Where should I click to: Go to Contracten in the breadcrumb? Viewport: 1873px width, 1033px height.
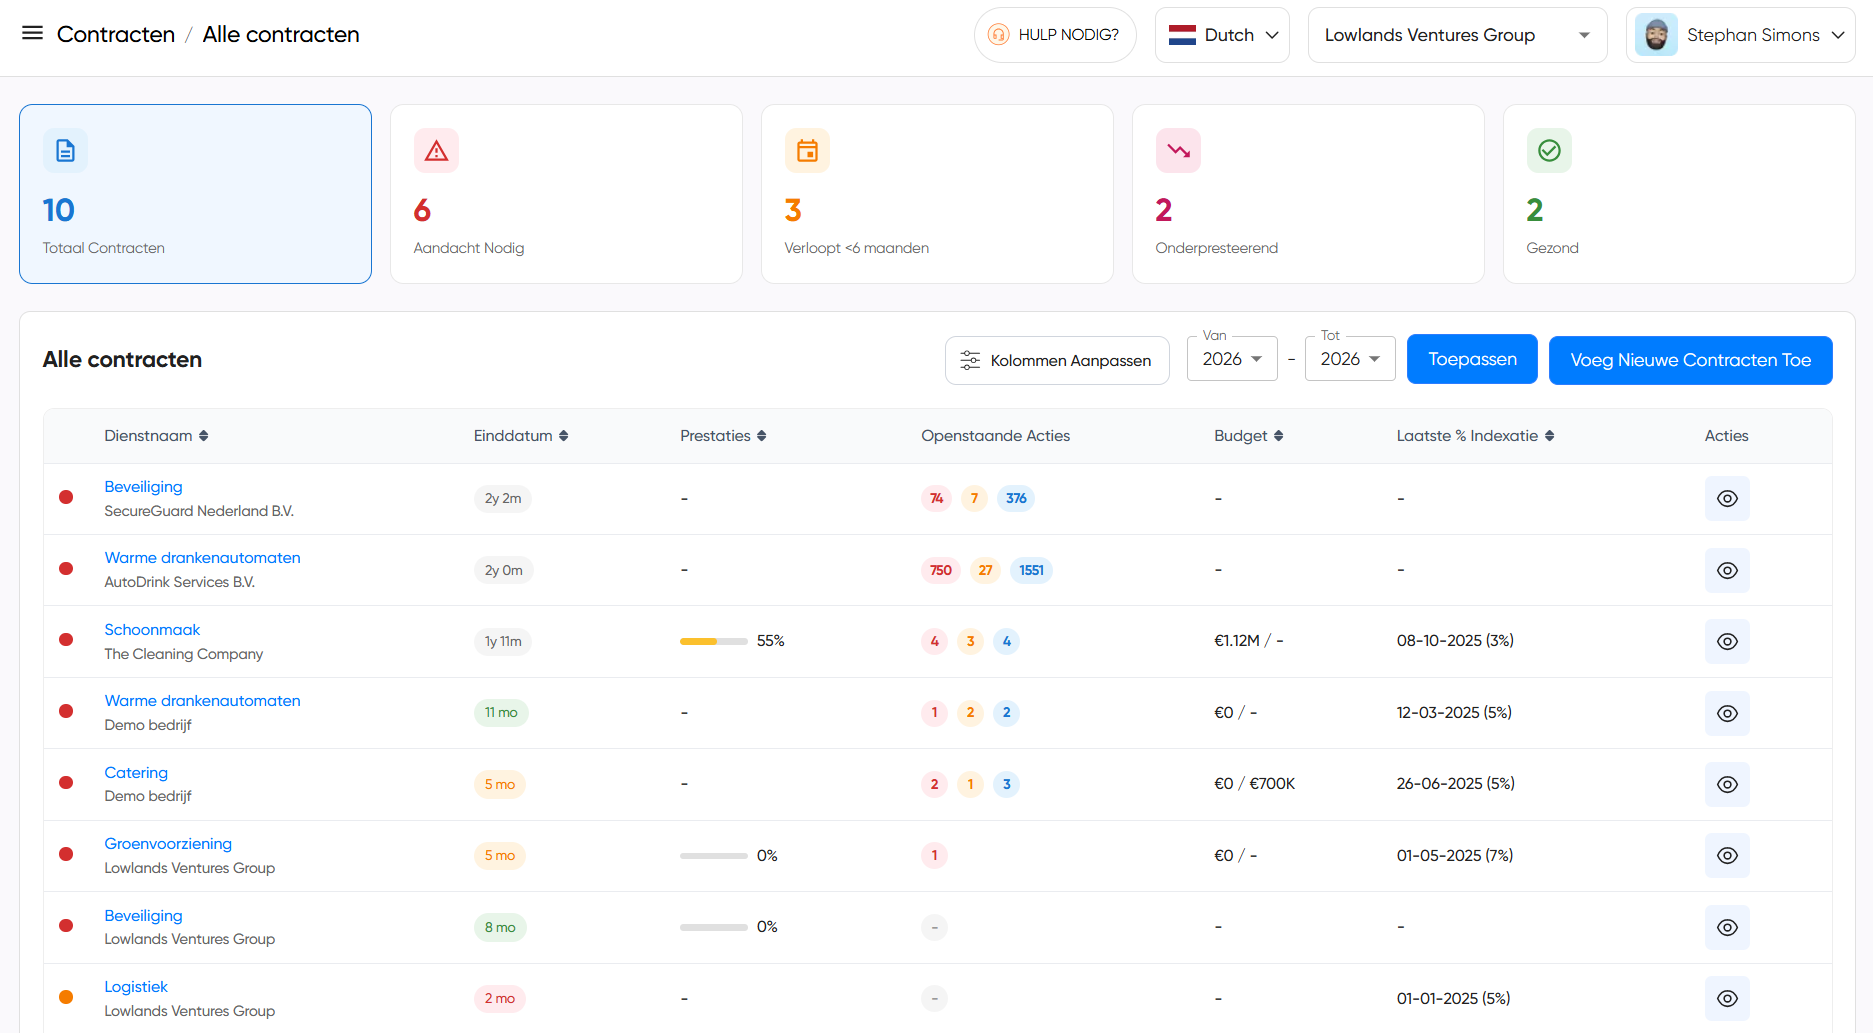[116, 35]
